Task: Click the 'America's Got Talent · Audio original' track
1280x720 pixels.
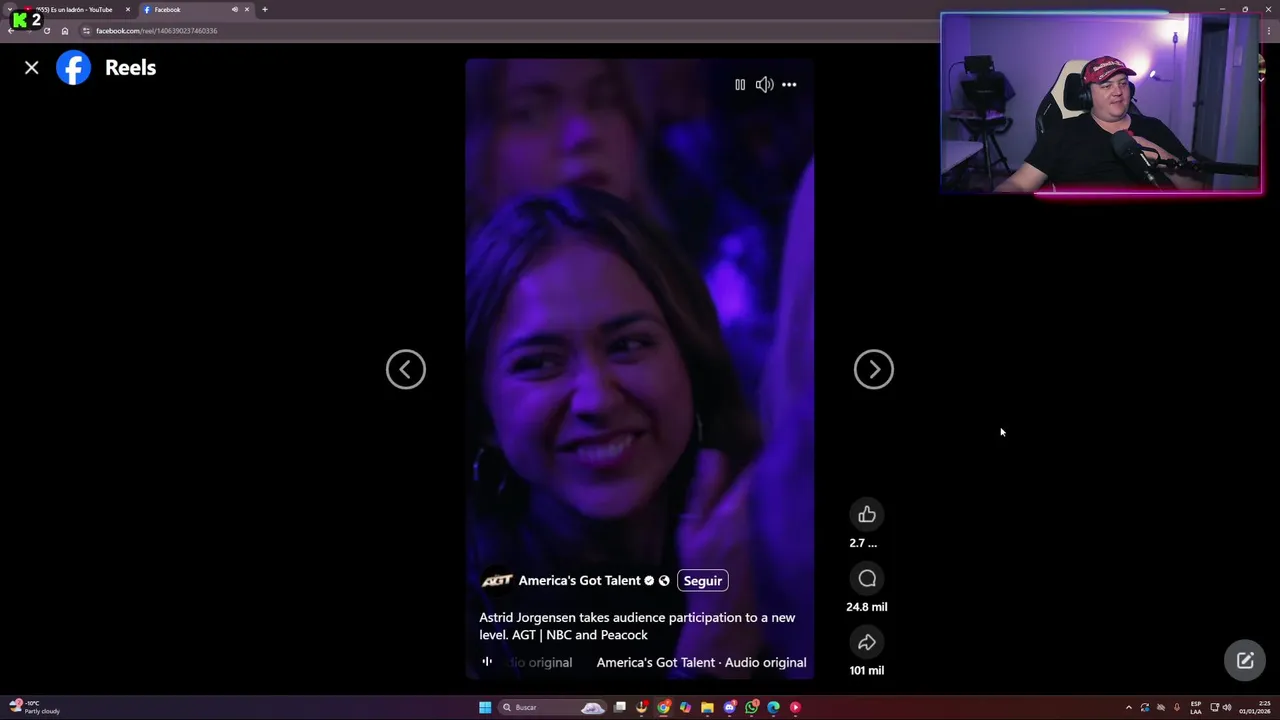Action: pyautogui.click(x=701, y=662)
